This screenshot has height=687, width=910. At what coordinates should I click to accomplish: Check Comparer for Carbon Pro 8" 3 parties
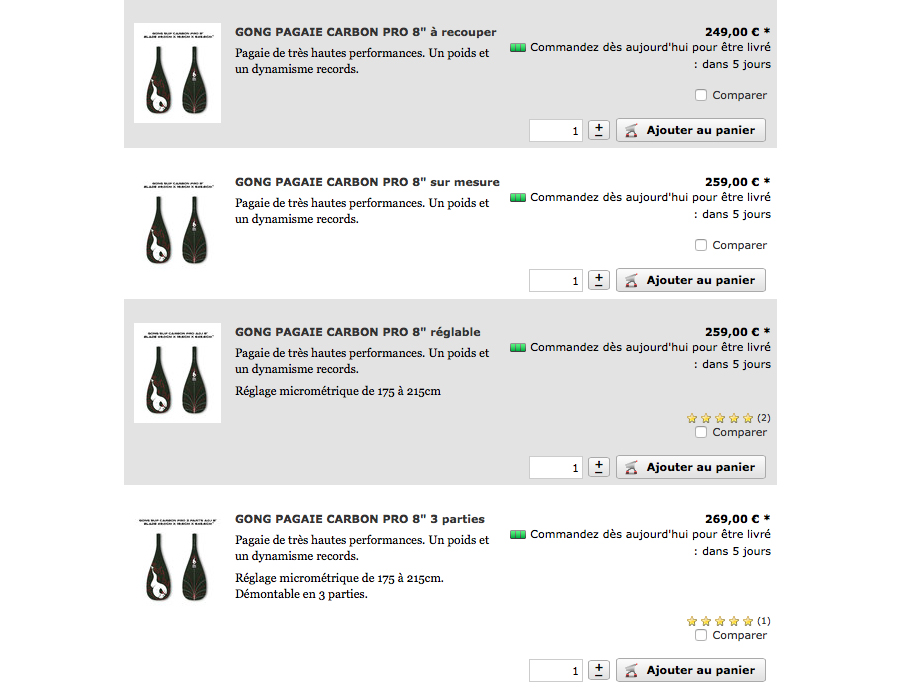click(x=701, y=635)
